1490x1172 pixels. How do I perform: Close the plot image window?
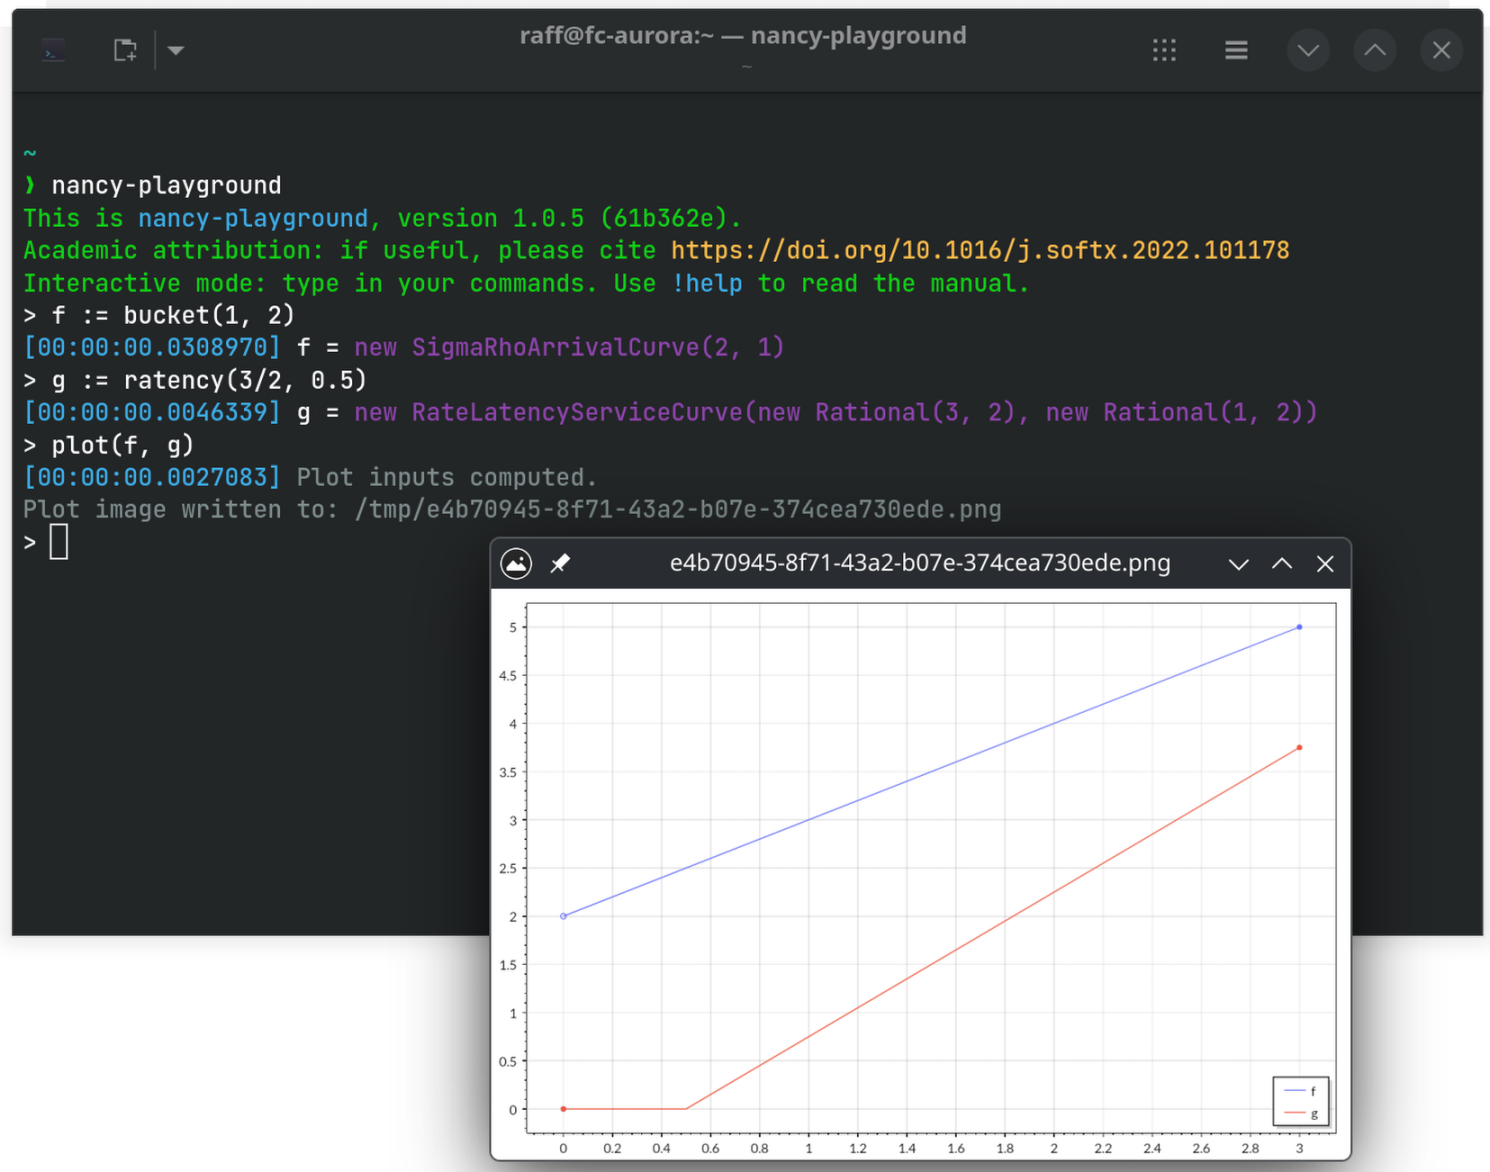tap(1325, 564)
